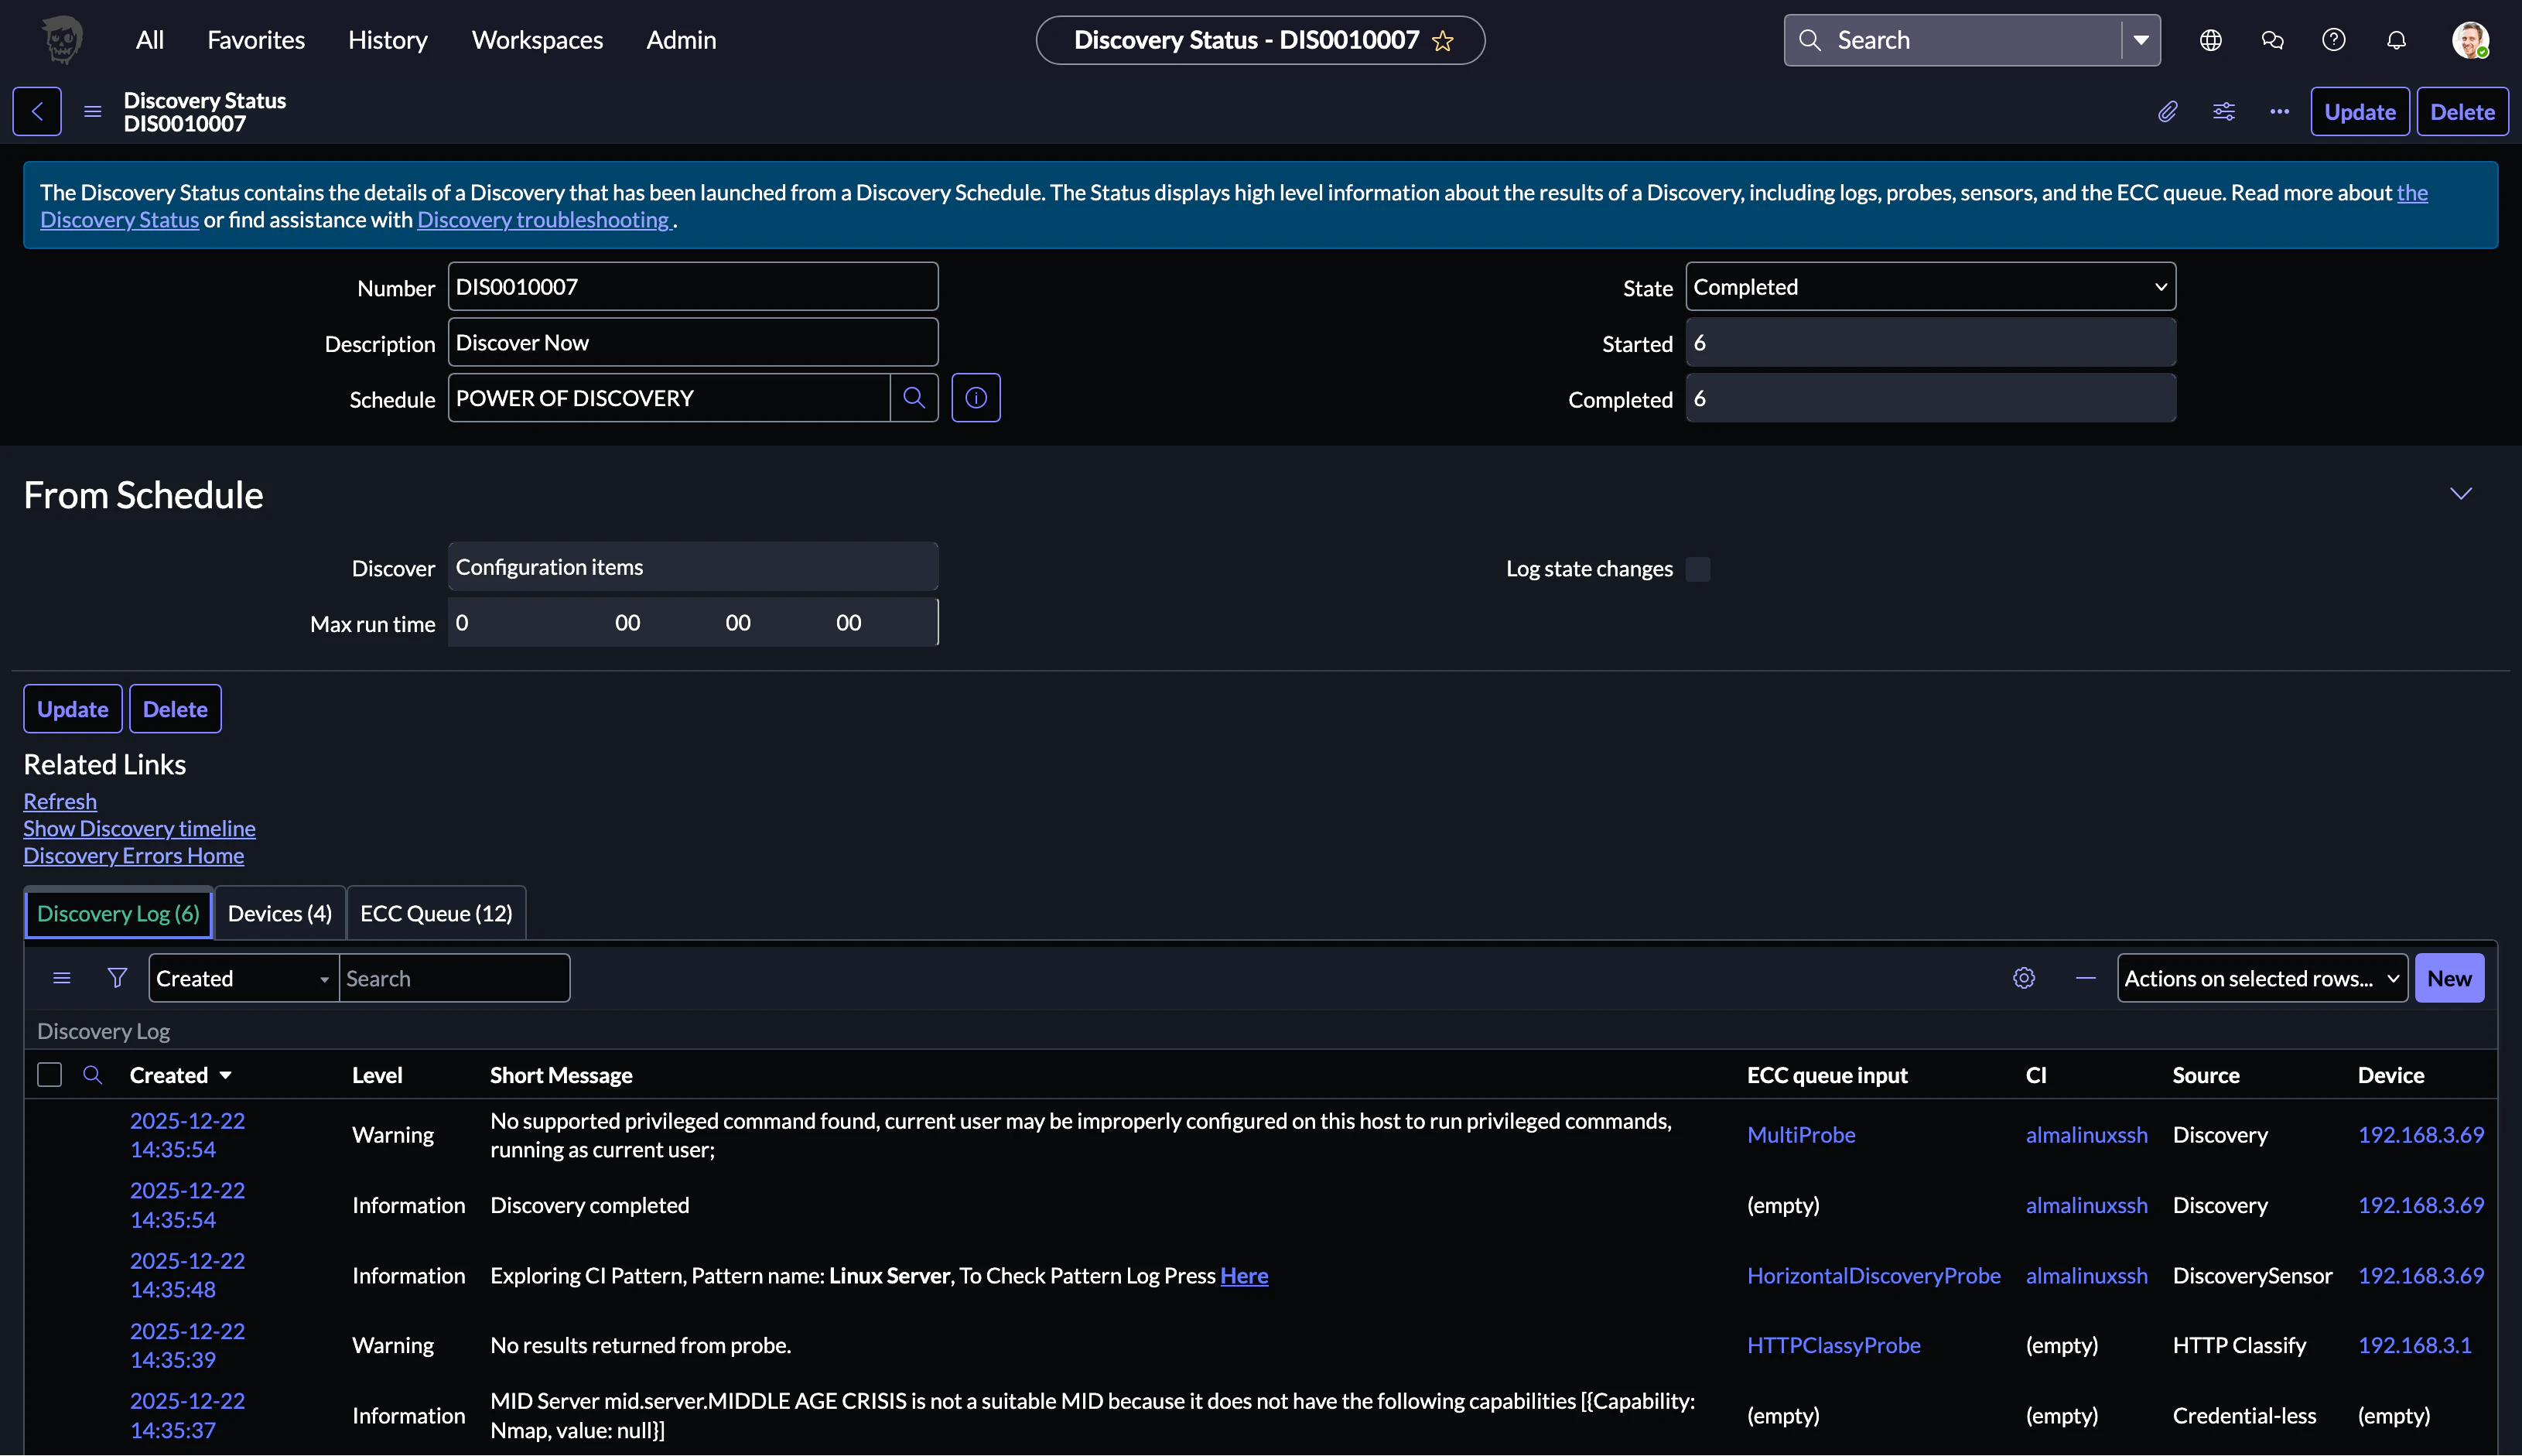Open the HTTPClassyProbe link

coord(1834,1346)
